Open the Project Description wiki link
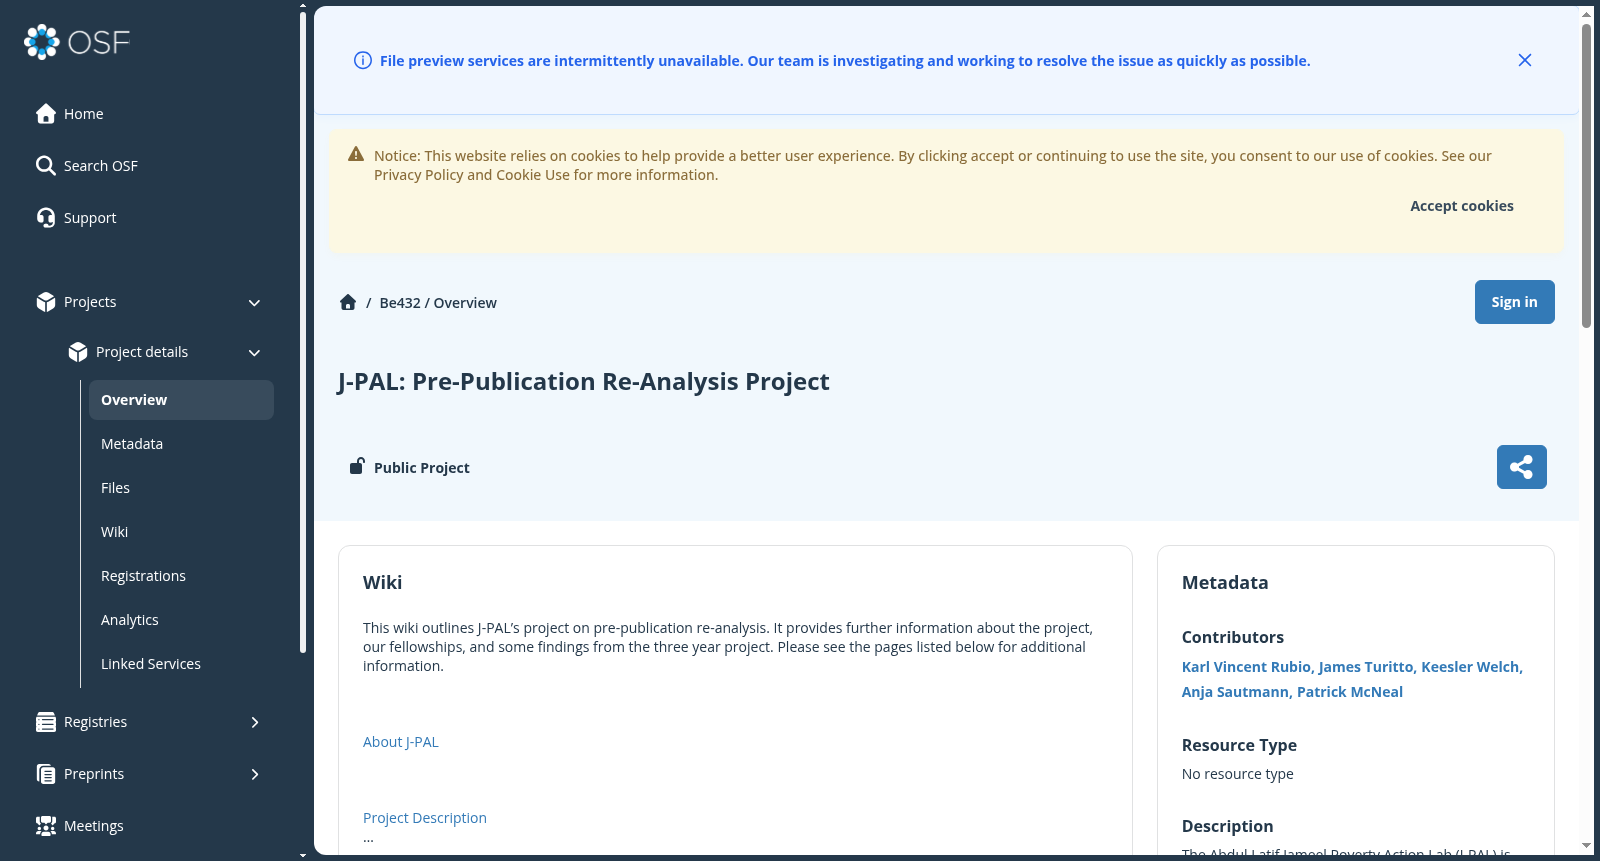Screen dimensions: 1600x861 (x=425, y=818)
